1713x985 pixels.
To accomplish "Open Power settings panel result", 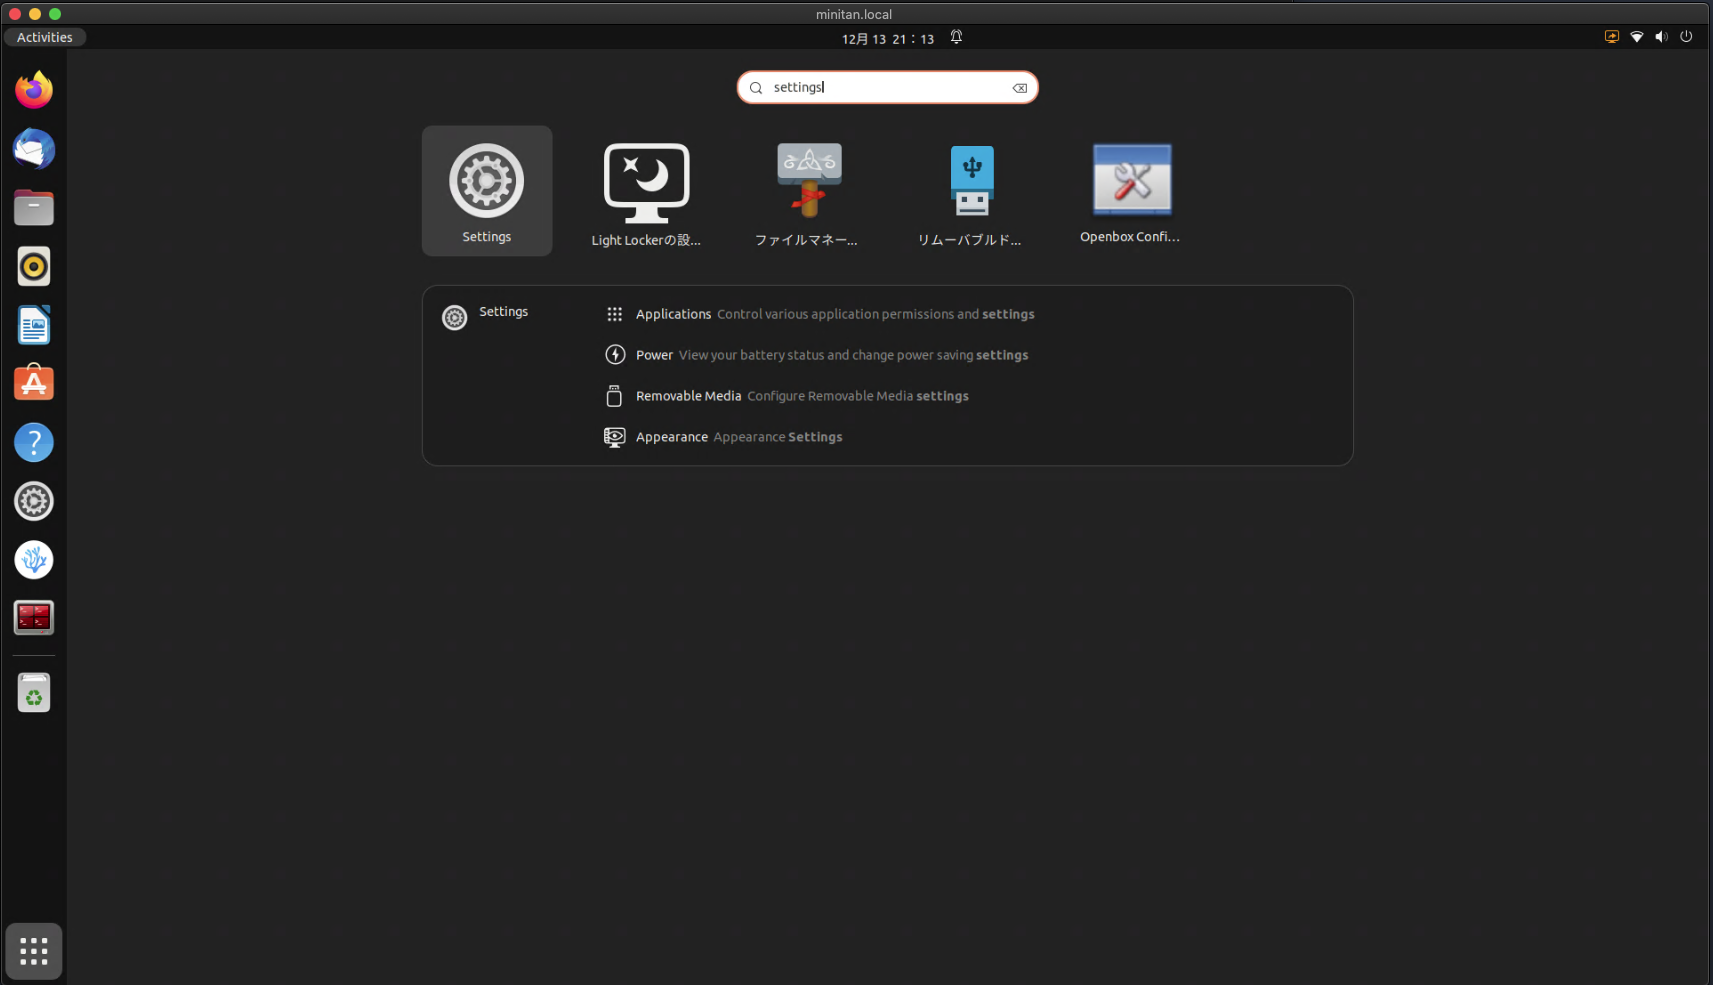I will (x=817, y=355).
